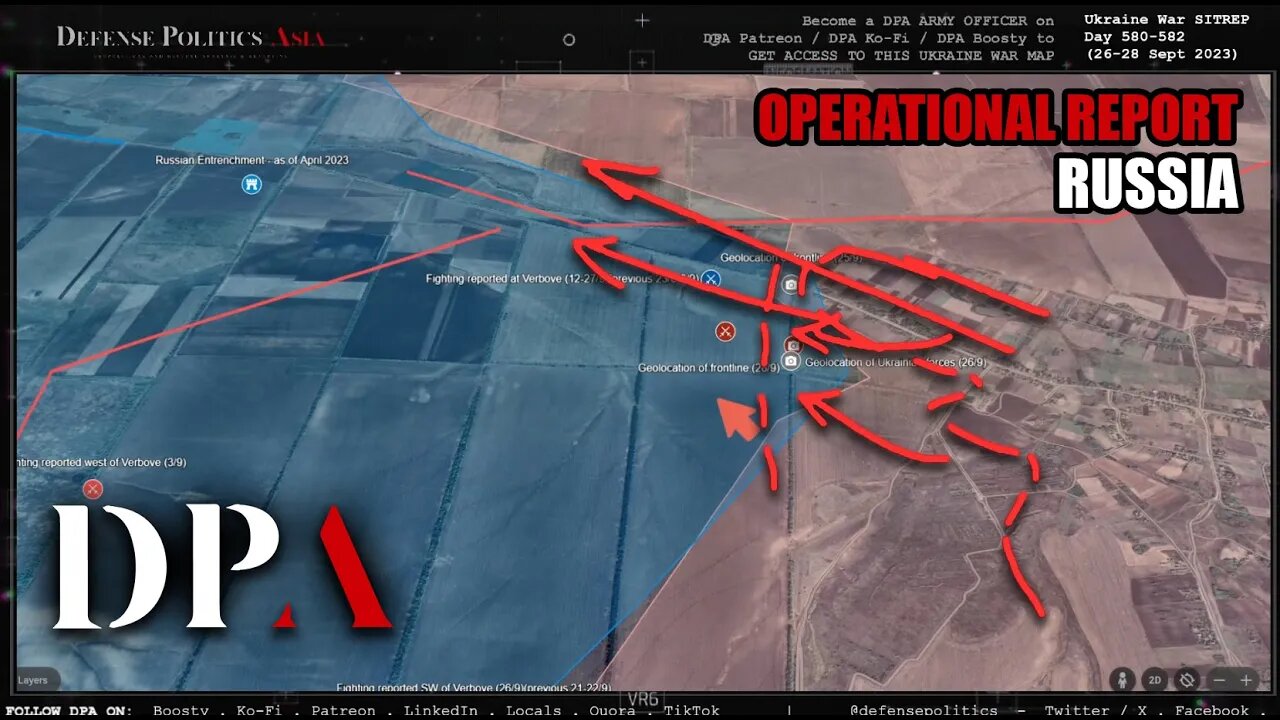
Task: Click the Quora entry in the footer bar
Action: 612,710
